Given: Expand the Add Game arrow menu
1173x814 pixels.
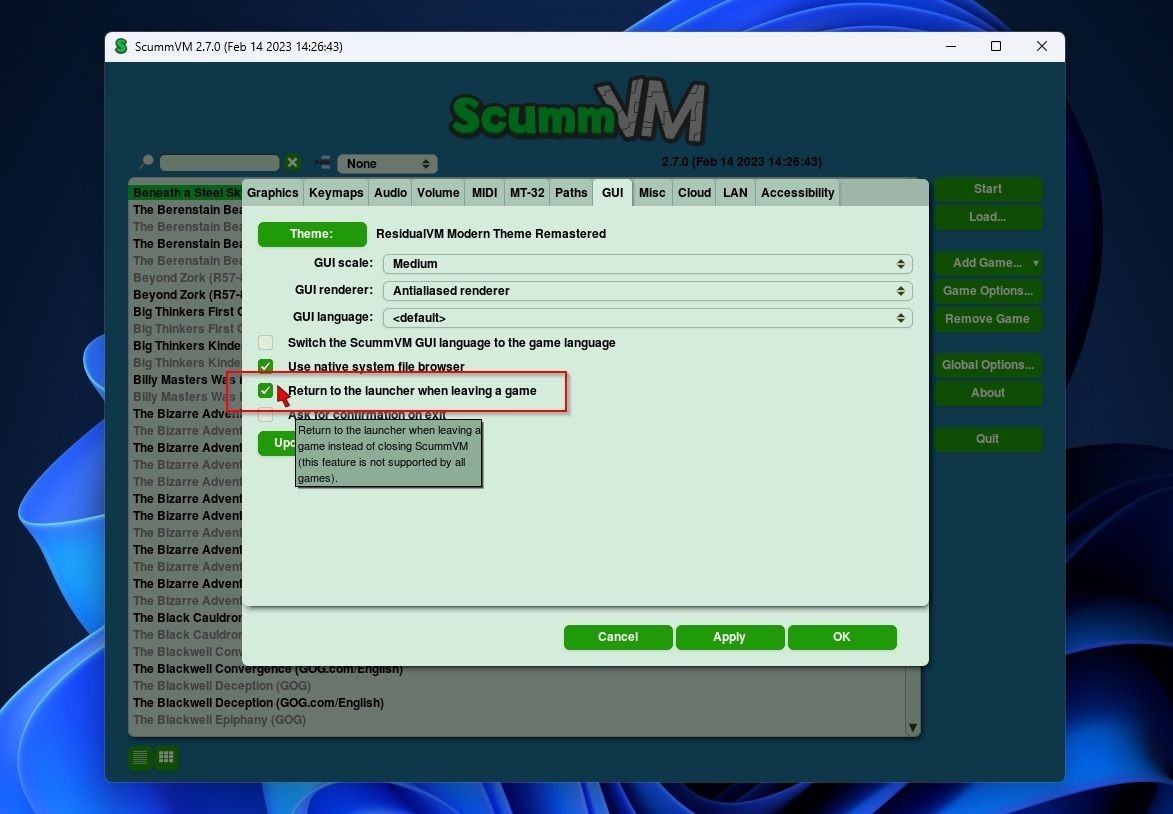Looking at the screenshot, I should (1035, 263).
